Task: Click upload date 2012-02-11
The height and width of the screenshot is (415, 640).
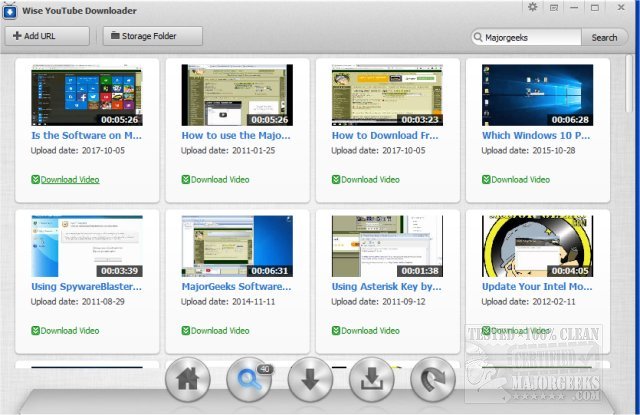Action: [554, 302]
